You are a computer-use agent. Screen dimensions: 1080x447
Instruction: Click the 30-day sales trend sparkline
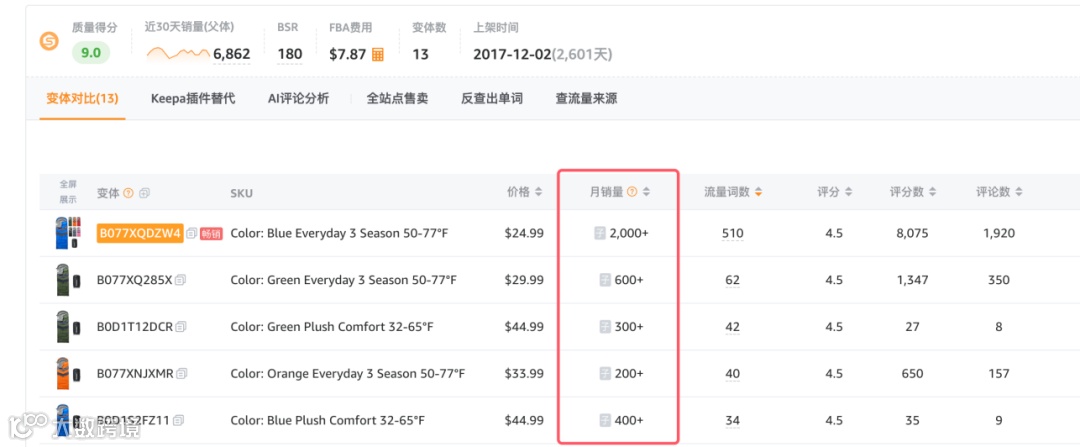pyautogui.click(x=178, y=53)
